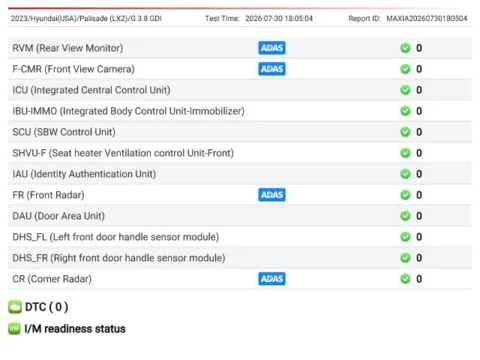This screenshot has height=360, width=480.
Task: Select DHS_FR Right front door handle row
Action: click(240, 258)
